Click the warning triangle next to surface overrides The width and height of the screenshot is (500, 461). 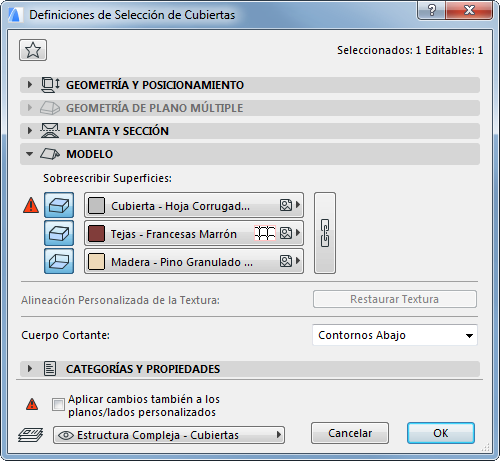[31, 205]
